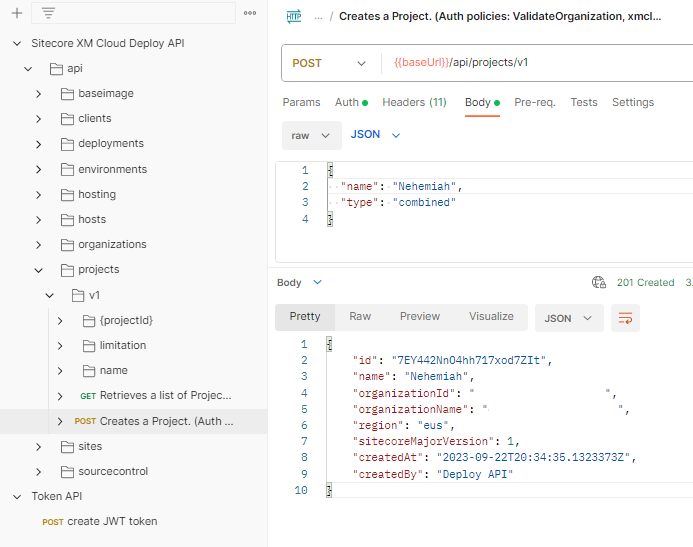Select the request Body tab
The height and width of the screenshot is (547, 693).
click(482, 103)
